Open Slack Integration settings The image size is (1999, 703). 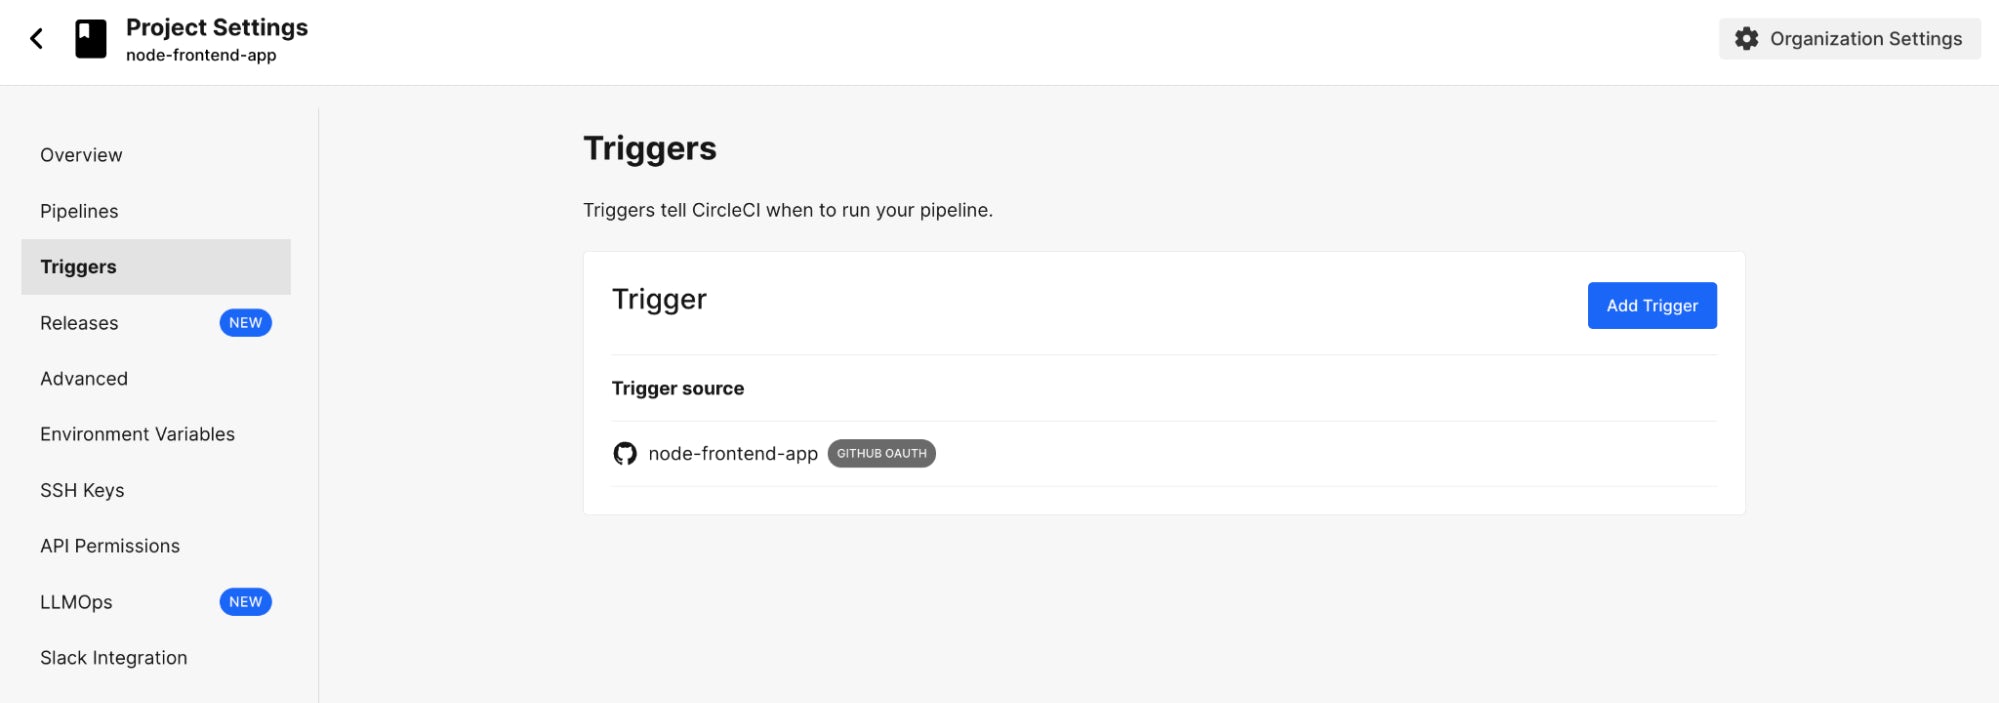click(114, 658)
